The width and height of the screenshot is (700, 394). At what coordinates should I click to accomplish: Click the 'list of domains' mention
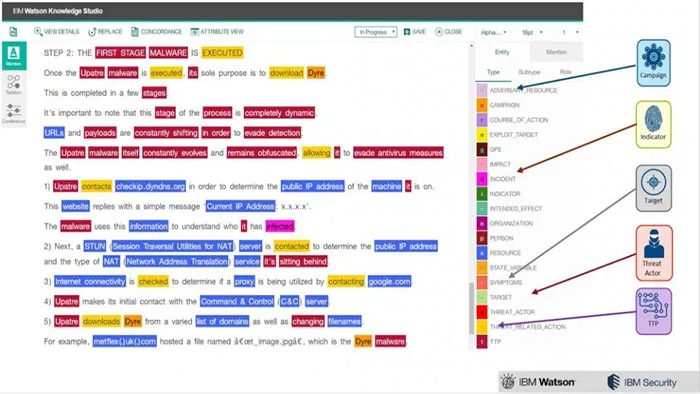click(222, 321)
